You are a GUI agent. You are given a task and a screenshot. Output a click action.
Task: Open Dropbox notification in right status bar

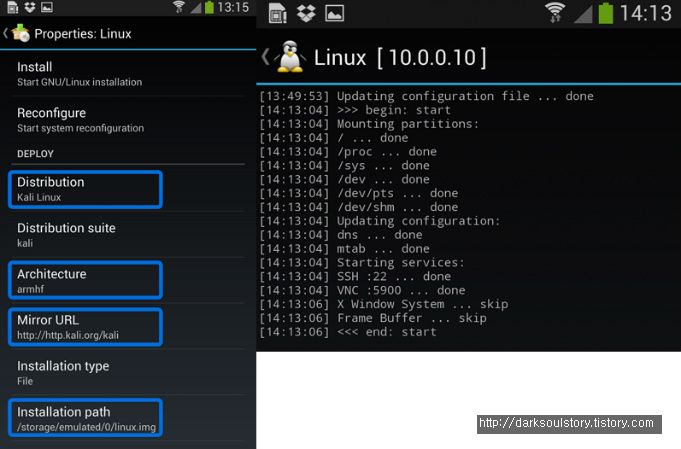tap(306, 13)
